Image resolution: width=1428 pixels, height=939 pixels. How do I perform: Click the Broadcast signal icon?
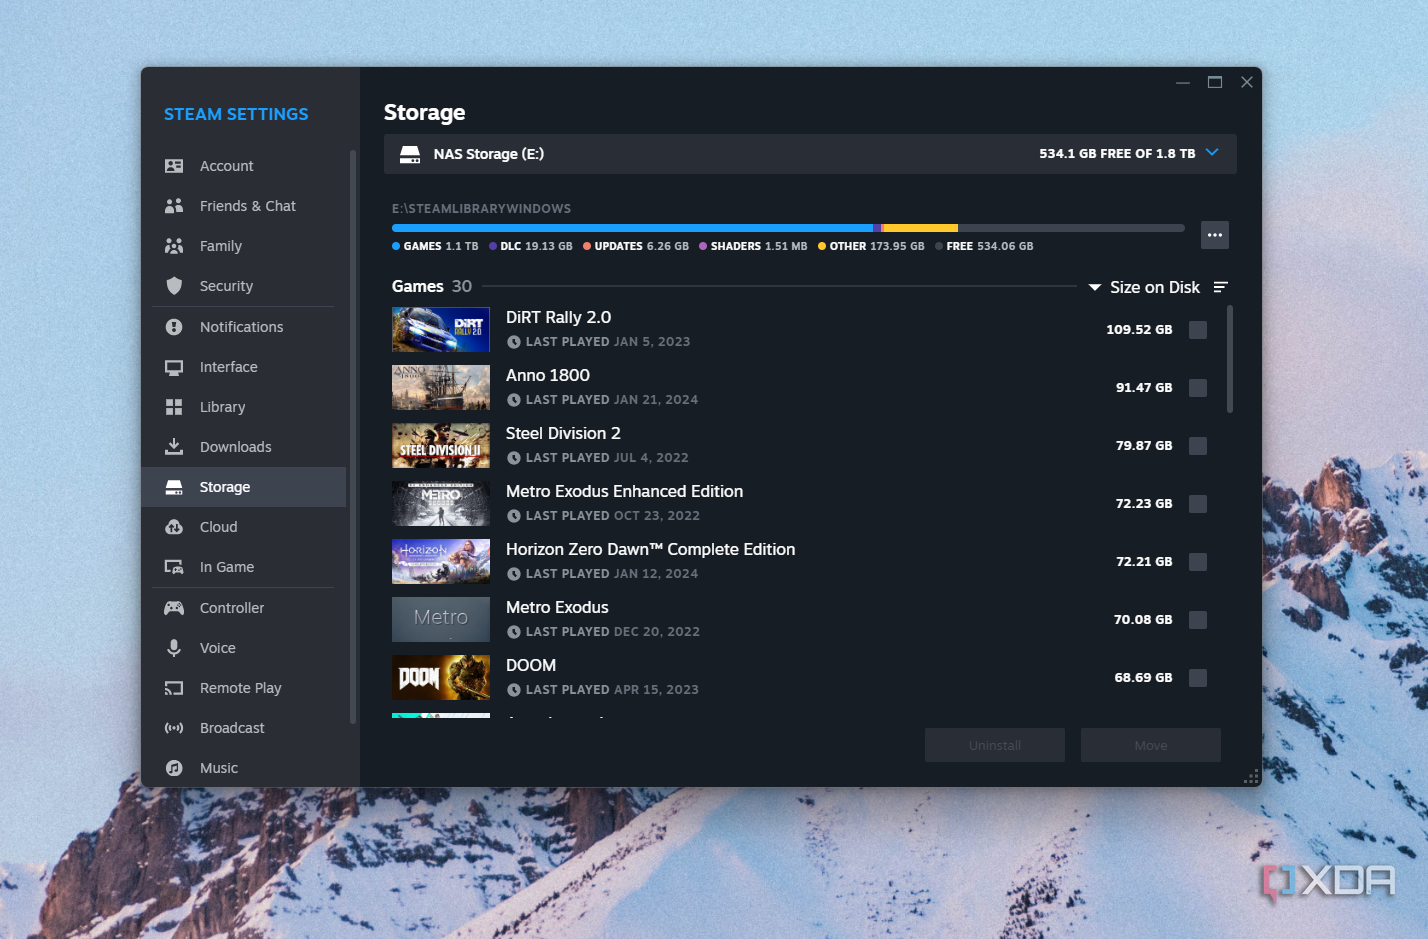pyautogui.click(x=174, y=728)
